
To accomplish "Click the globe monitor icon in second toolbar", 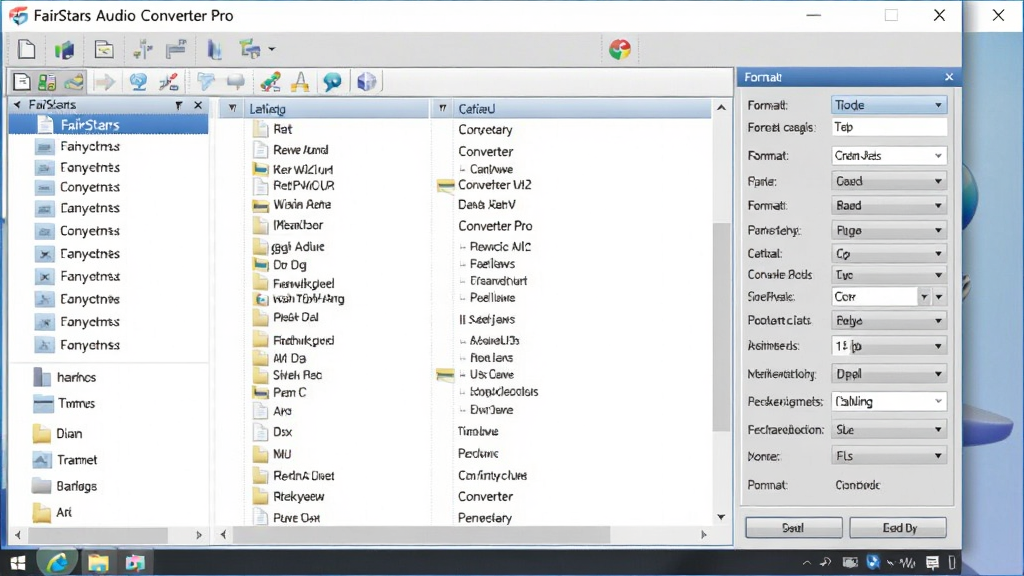I will 138,82.
